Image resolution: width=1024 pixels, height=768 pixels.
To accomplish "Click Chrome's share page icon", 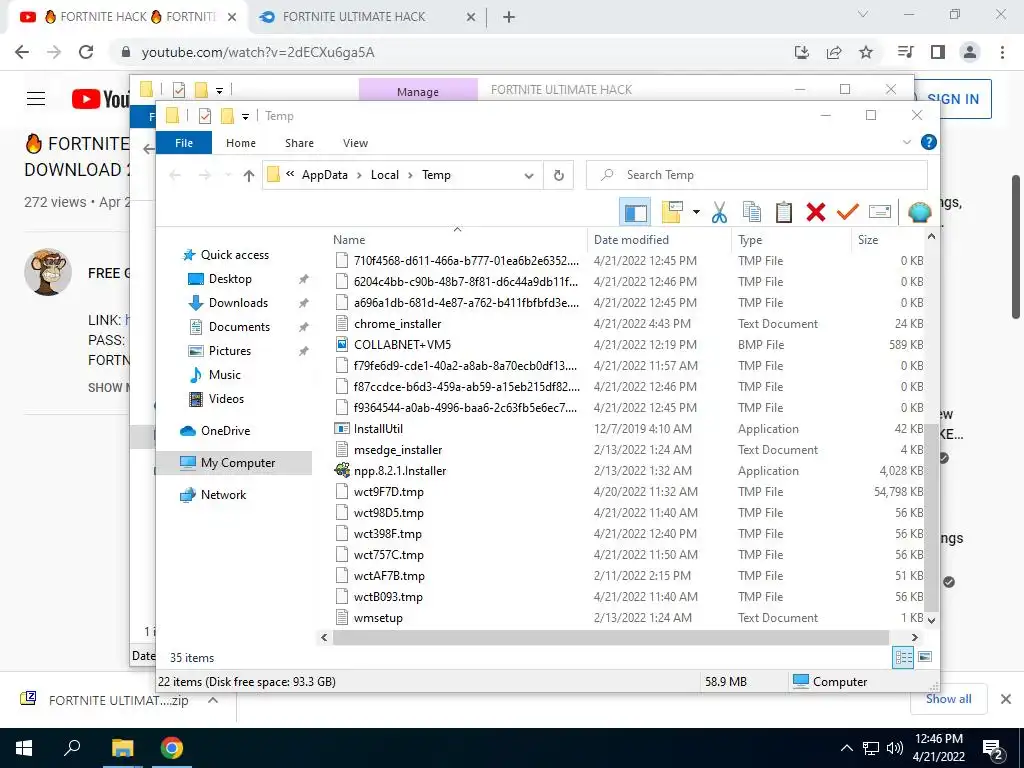I will [x=834, y=52].
